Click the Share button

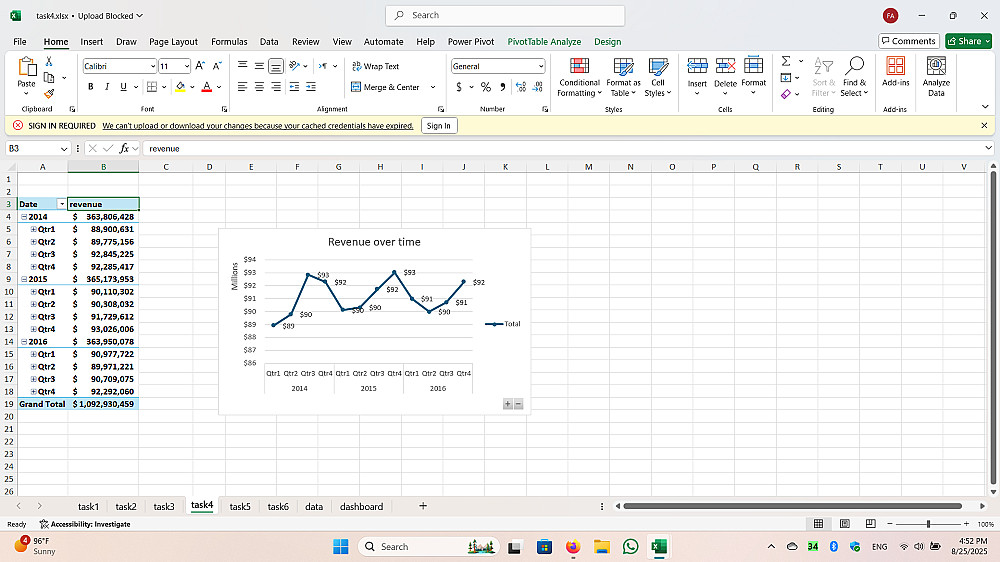(x=968, y=41)
